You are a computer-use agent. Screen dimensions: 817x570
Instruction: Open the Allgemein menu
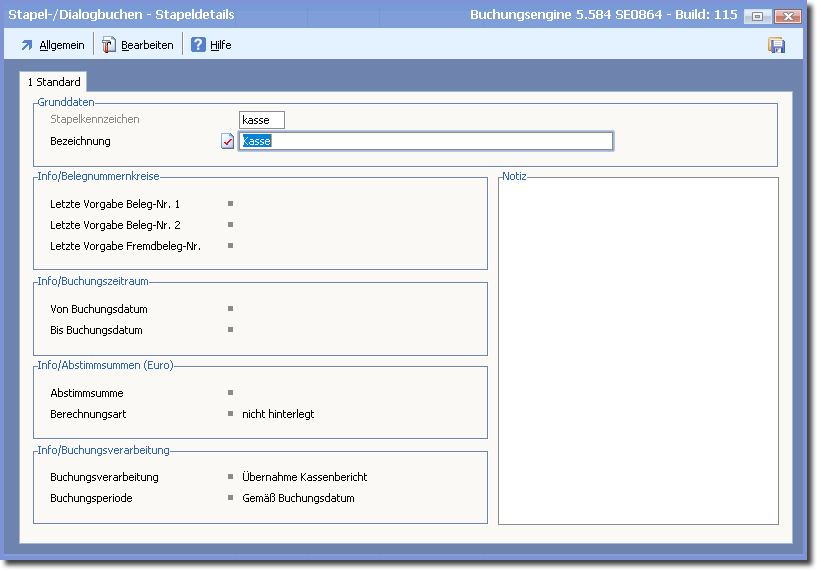click(61, 45)
